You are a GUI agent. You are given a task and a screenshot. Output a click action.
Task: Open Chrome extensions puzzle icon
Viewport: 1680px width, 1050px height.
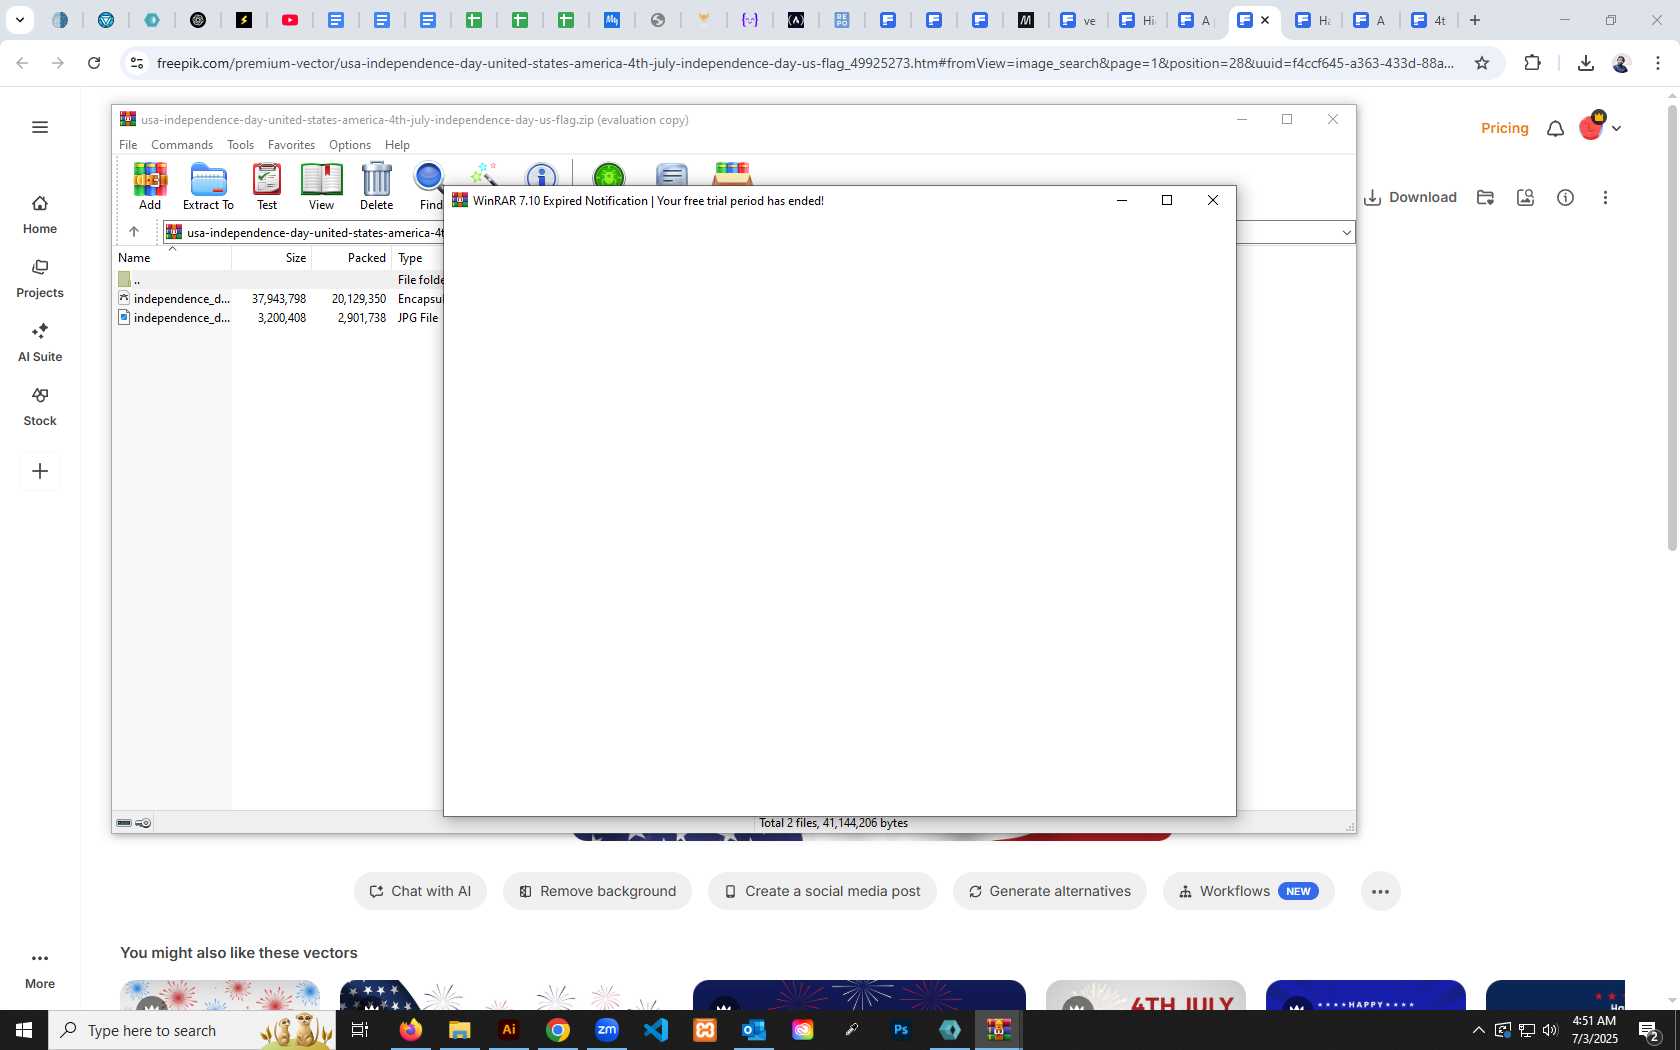point(1532,63)
